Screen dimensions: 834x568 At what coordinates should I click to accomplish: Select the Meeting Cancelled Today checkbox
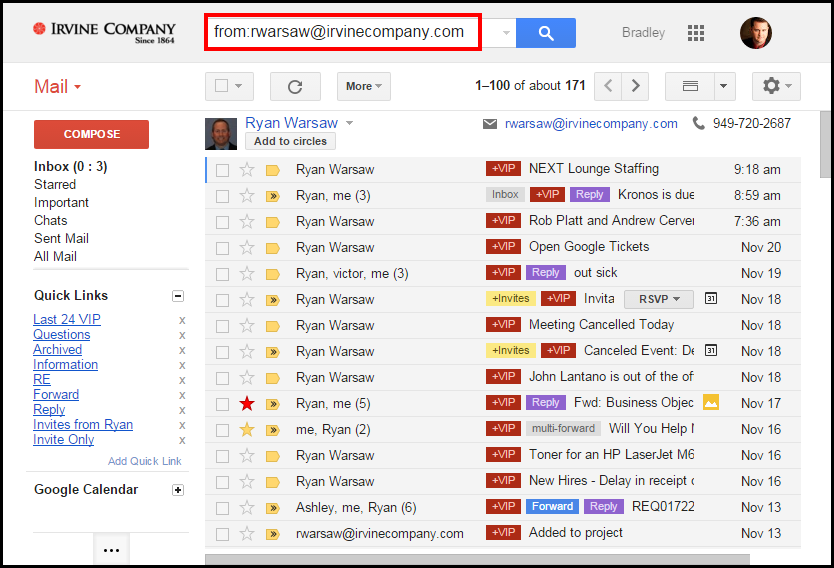222,326
